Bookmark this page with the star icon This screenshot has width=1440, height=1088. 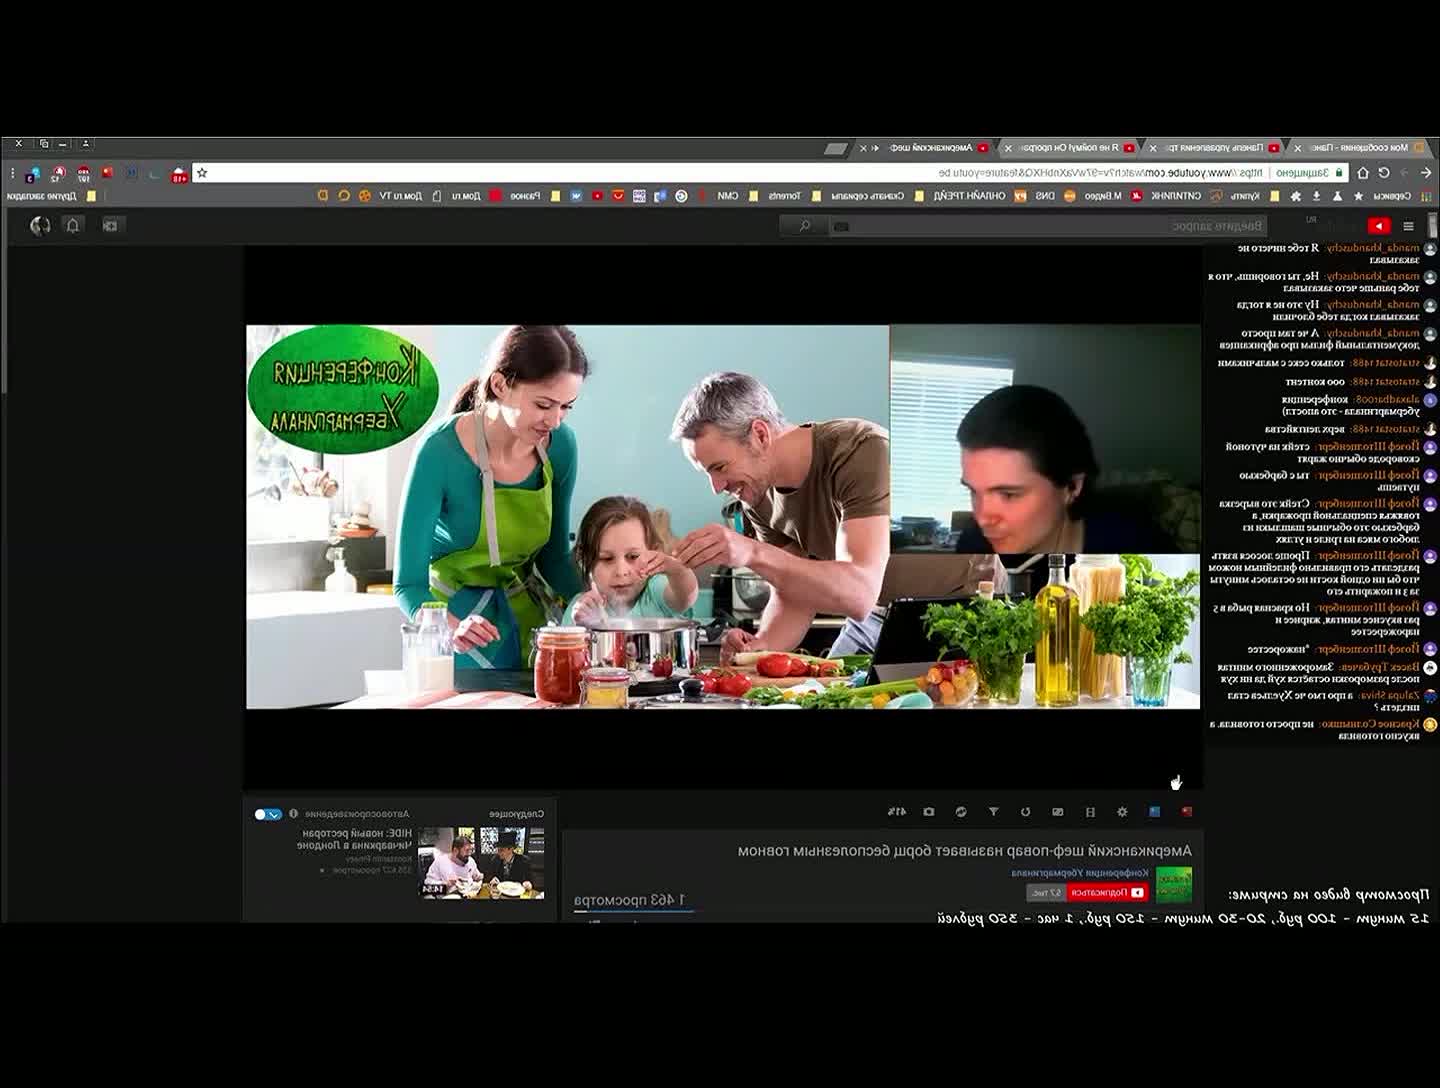pos(202,172)
